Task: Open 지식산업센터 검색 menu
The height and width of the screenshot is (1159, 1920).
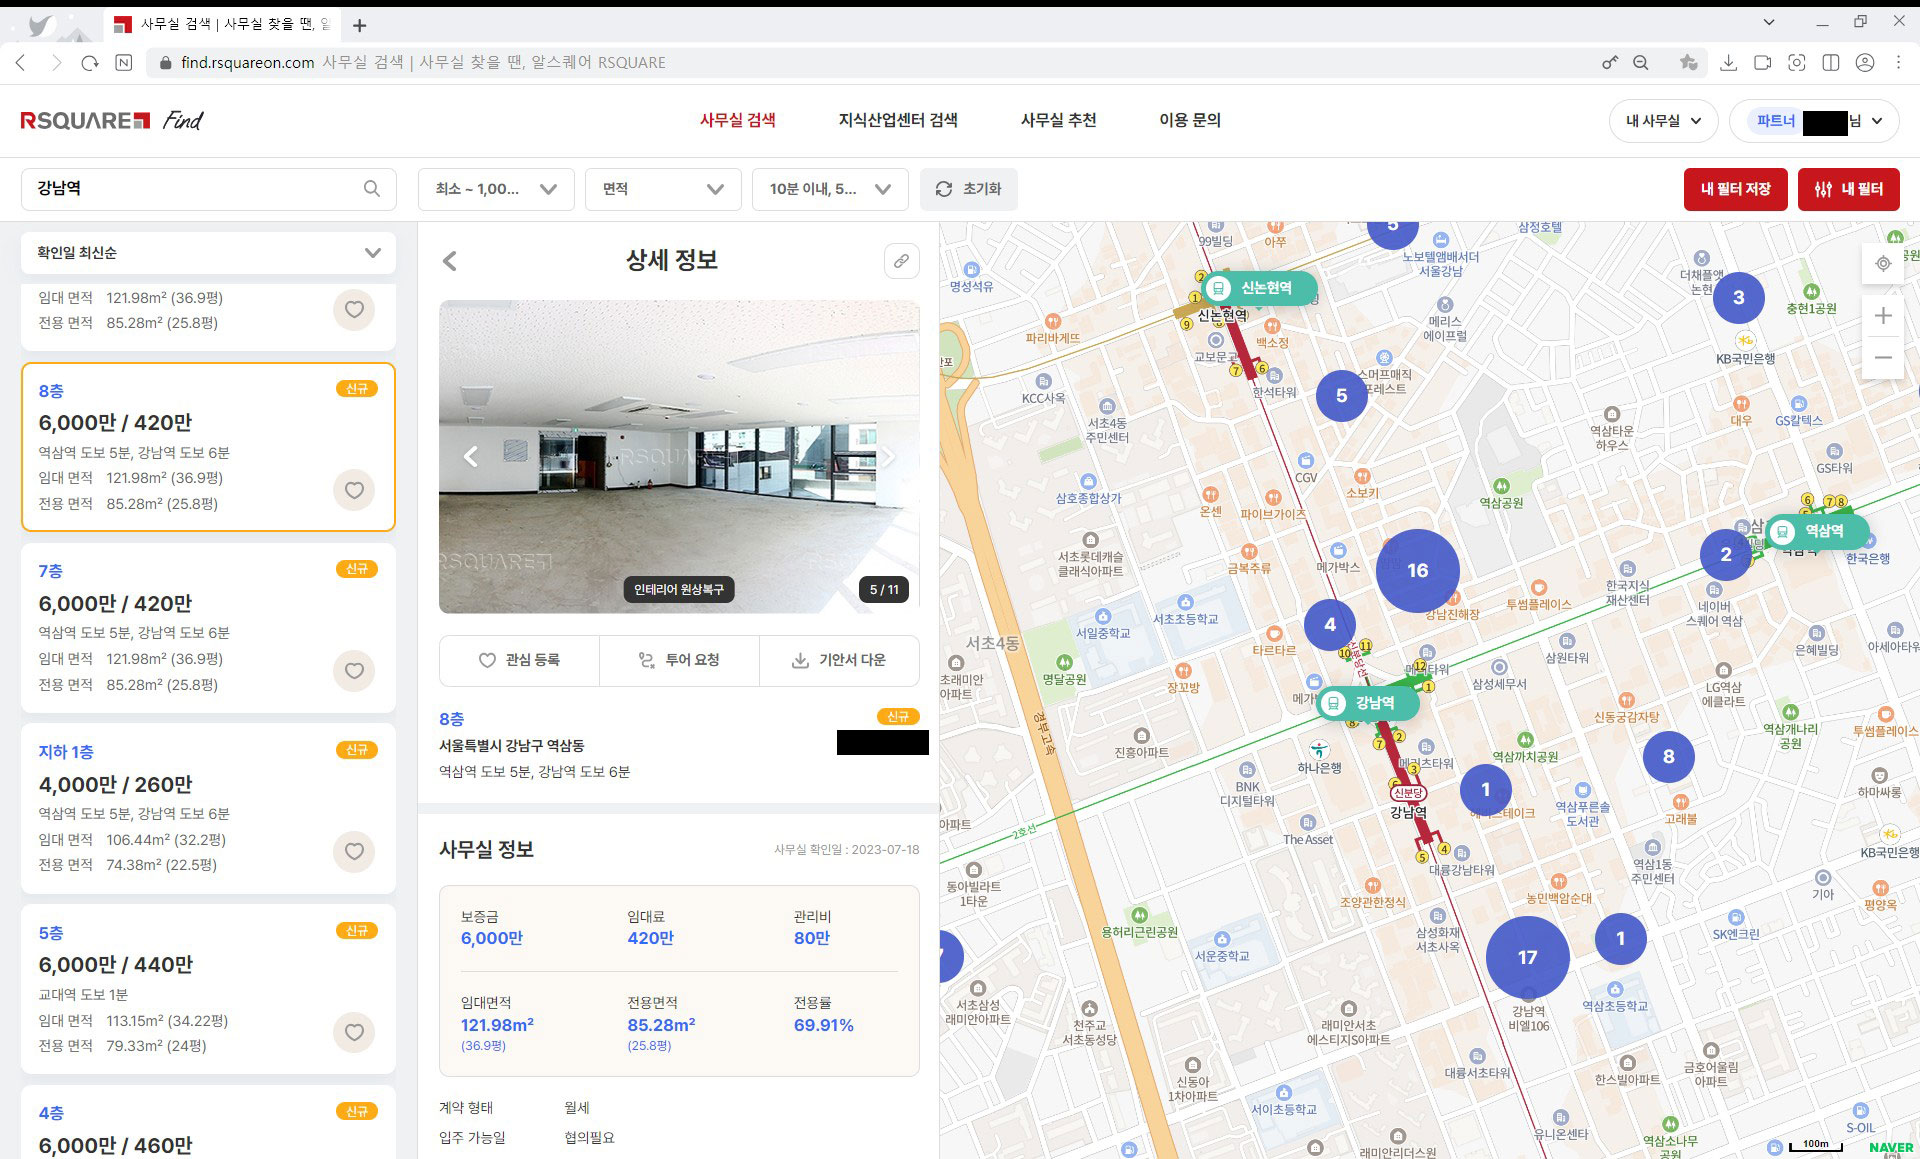Action: pos(897,120)
